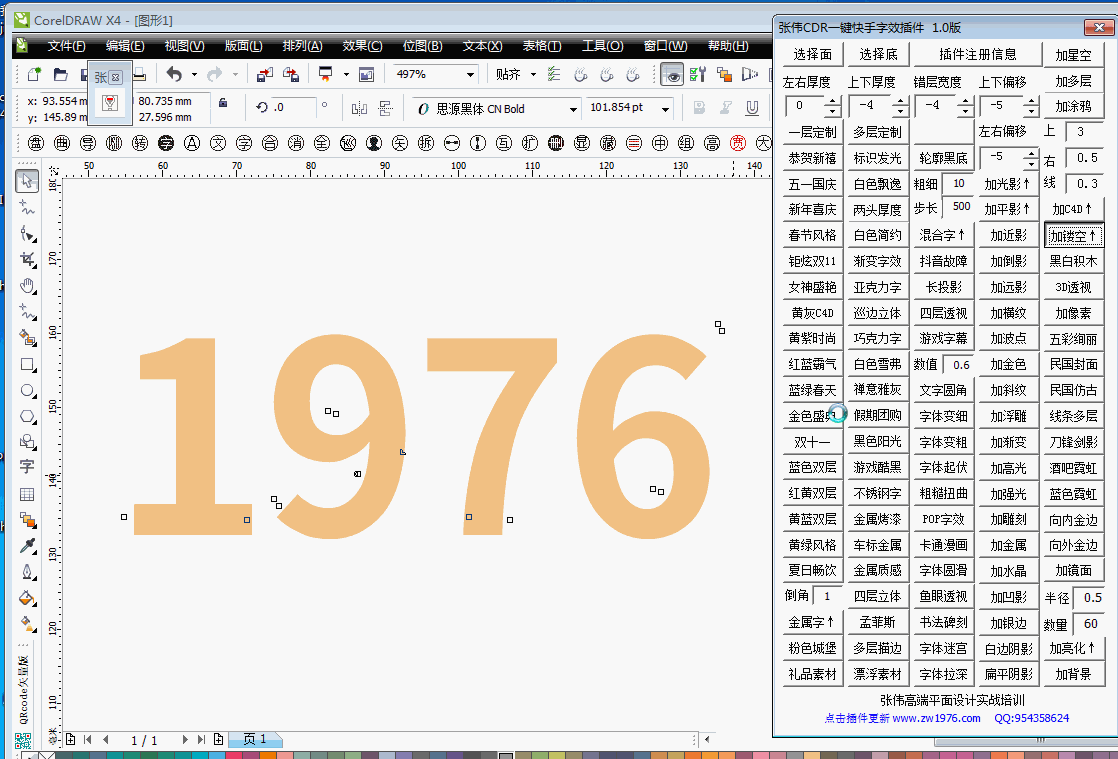
Task: Click the mirror horizontally icon
Action: pyautogui.click(x=359, y=108)
